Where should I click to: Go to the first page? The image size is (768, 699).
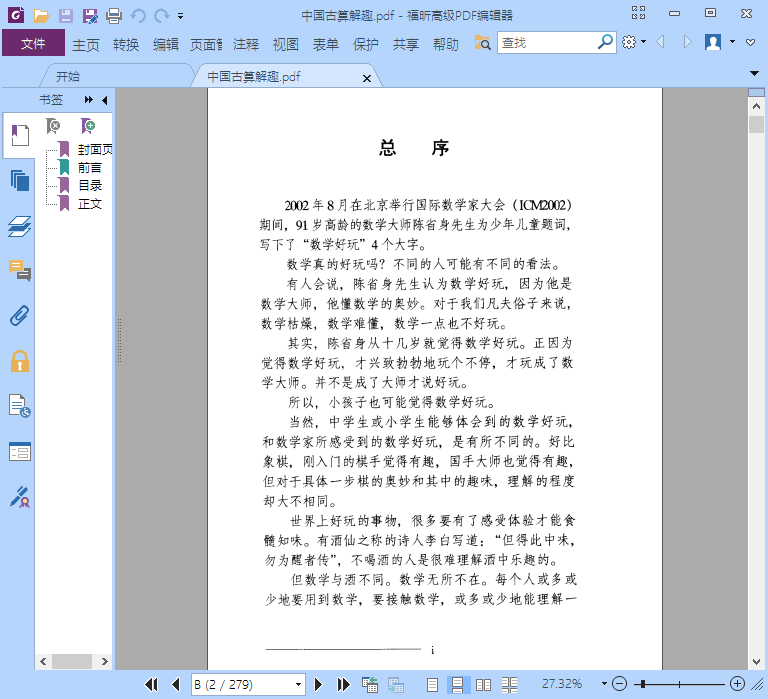pos(151,684)
